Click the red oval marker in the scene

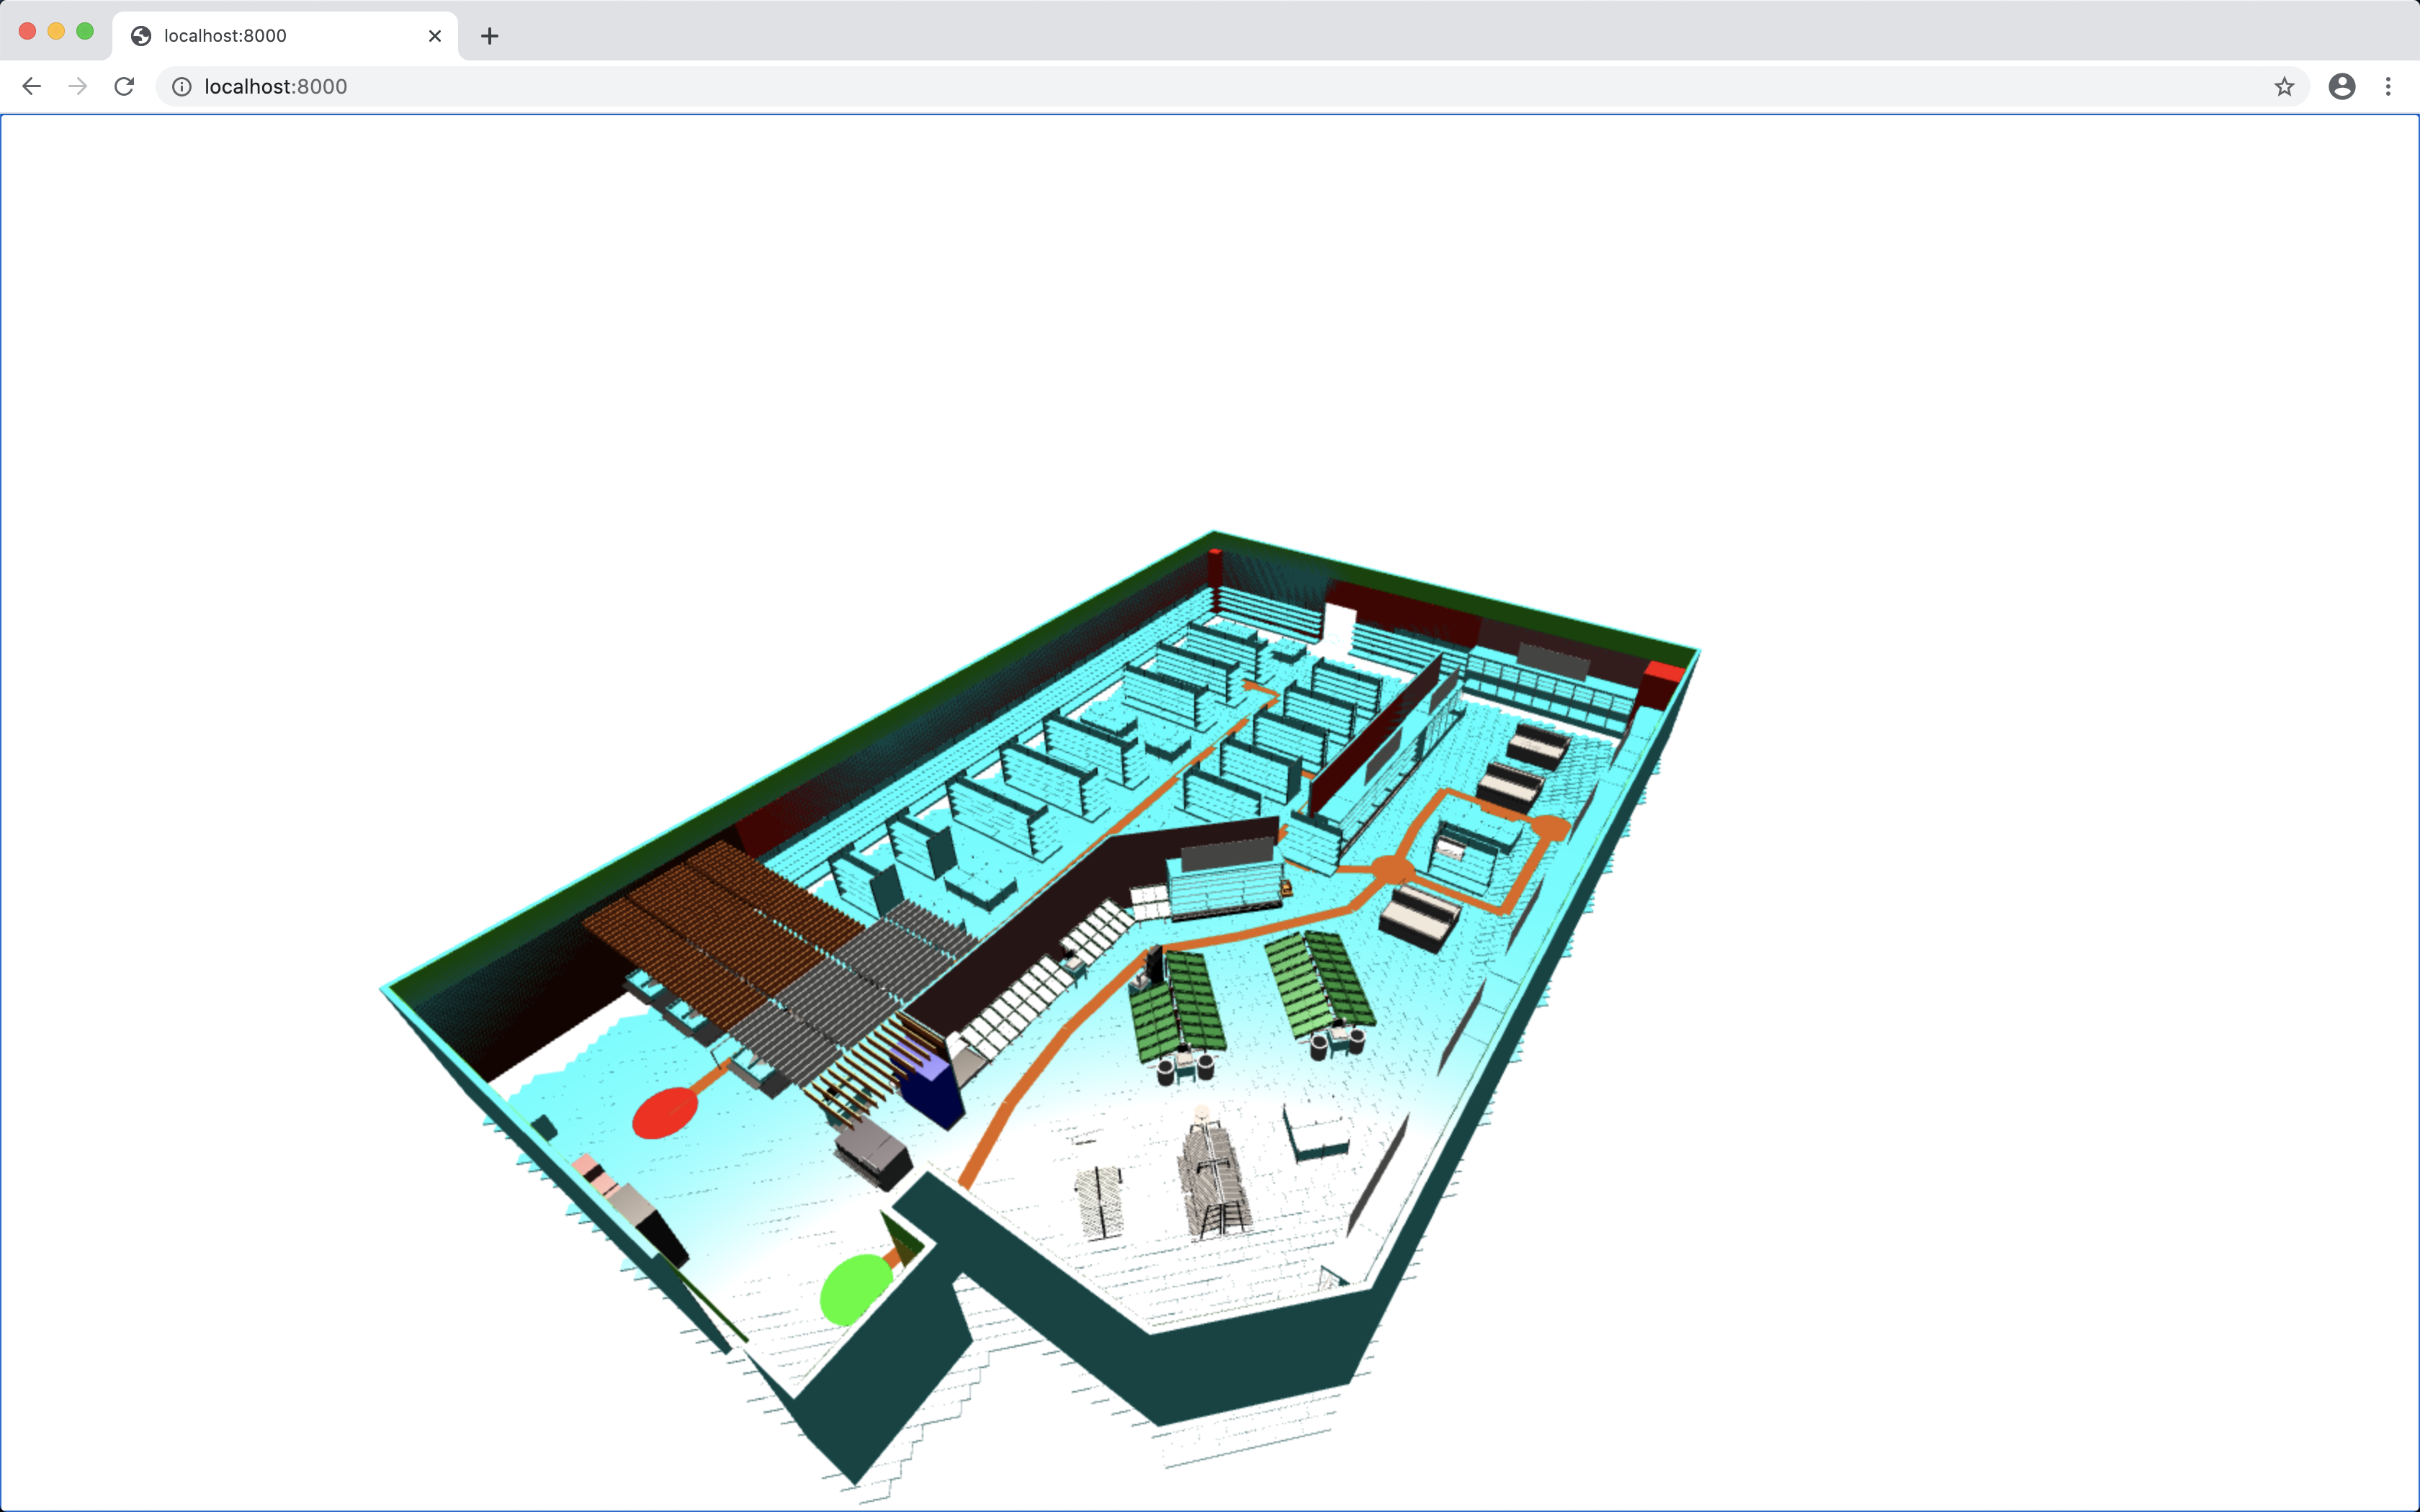tap(665, 1112)
